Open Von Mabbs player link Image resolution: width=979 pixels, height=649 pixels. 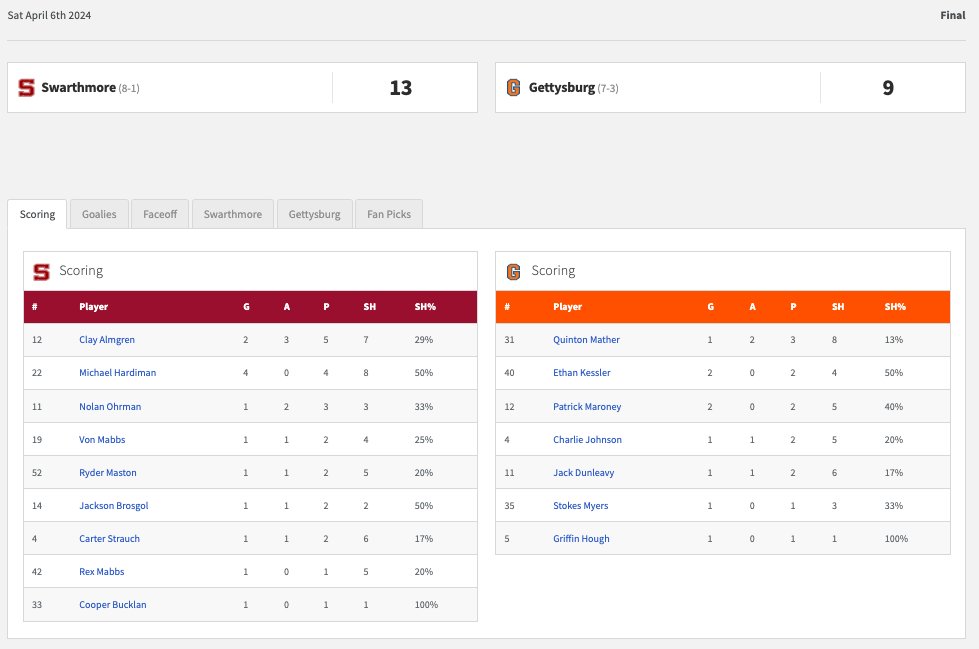coord(102,440)
